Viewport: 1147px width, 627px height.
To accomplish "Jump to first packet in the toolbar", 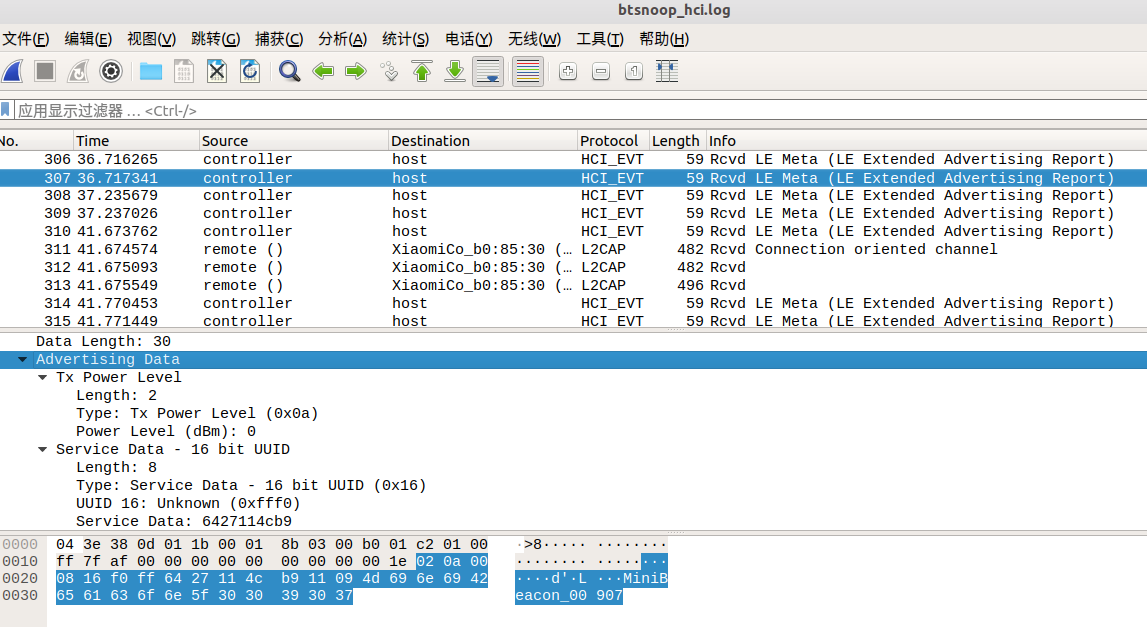I will (x=422, y=71).
